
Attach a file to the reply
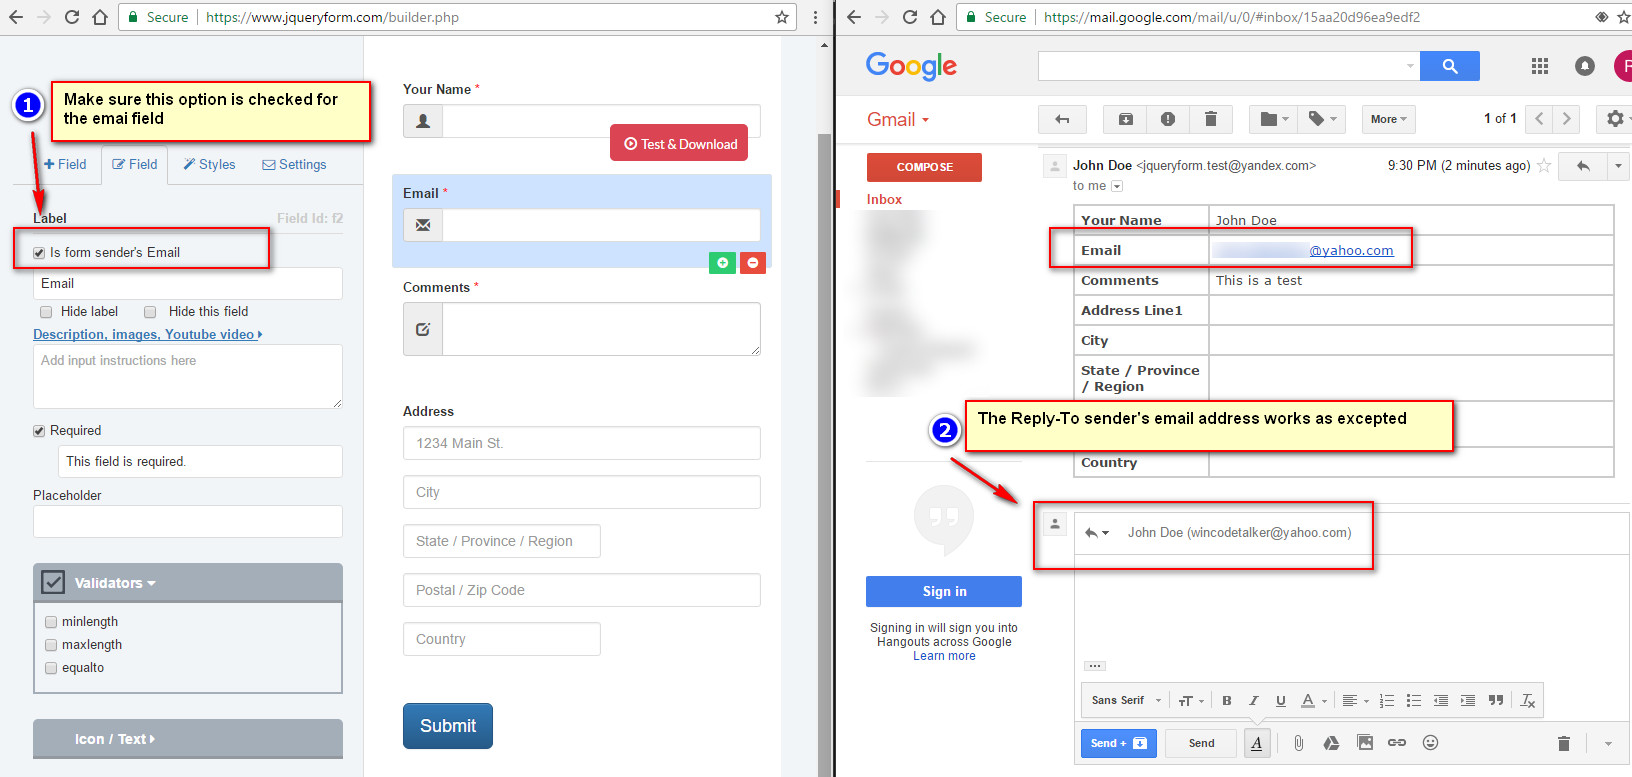(1298, 743)
